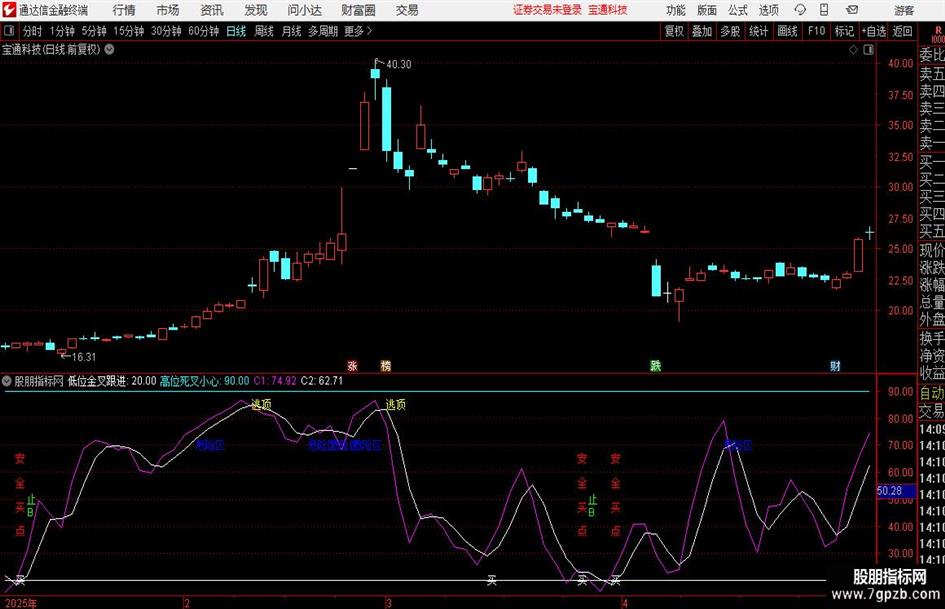The width and height of the screenshot is (945, 609).
Task: Click the 复权 toolbar button
Action: tap(674, 31)
